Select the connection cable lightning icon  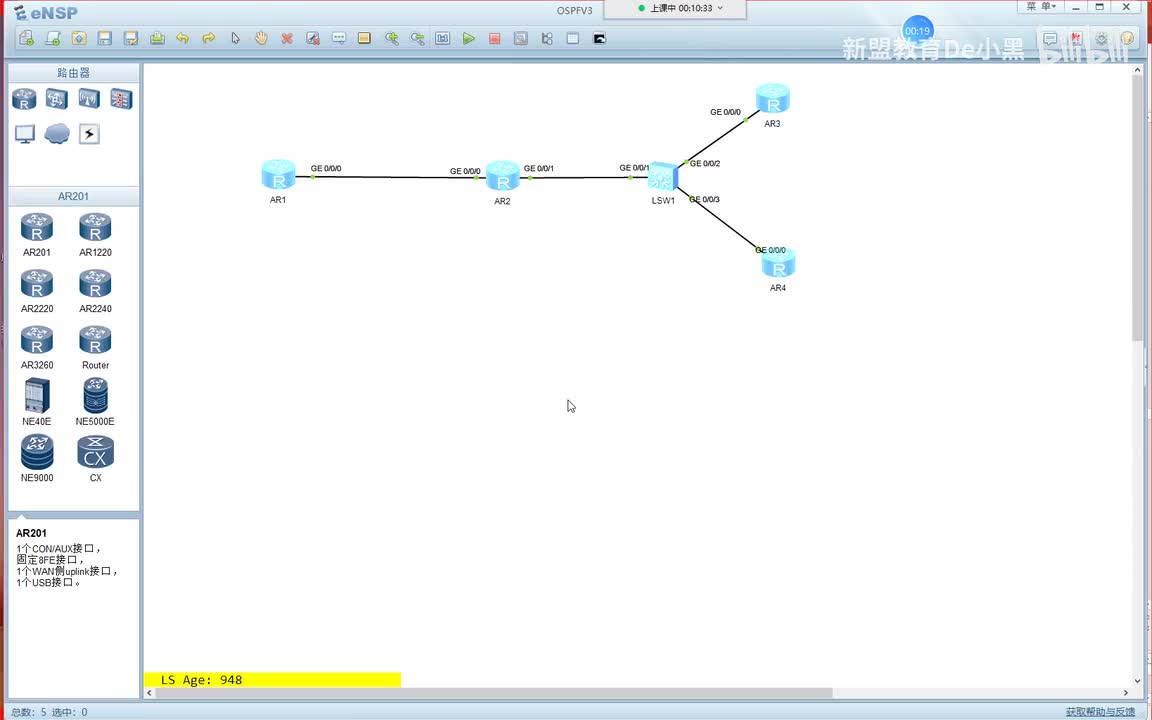(x=89, y=134)
